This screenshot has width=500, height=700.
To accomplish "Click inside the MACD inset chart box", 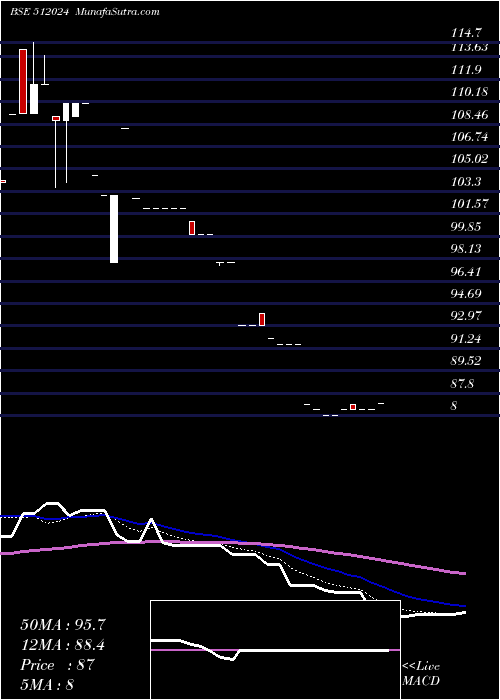I will (x=275, y=650).
